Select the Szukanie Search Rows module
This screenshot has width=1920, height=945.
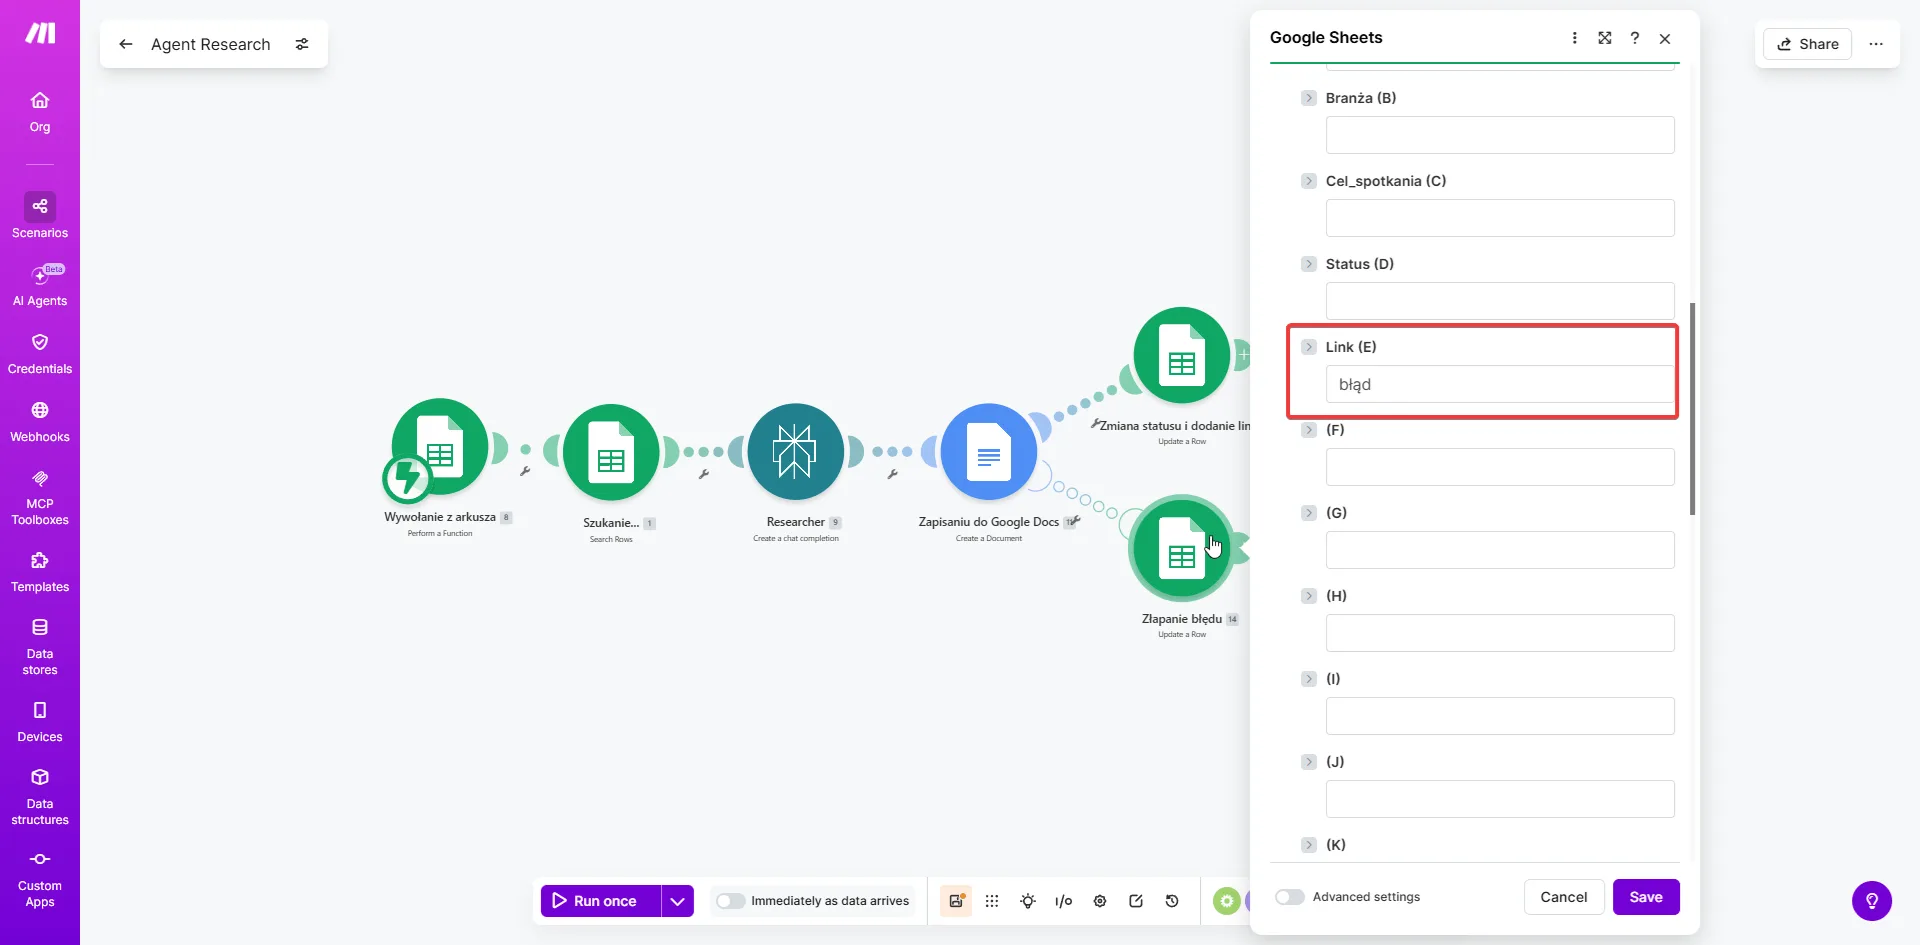tap(611, 452)
